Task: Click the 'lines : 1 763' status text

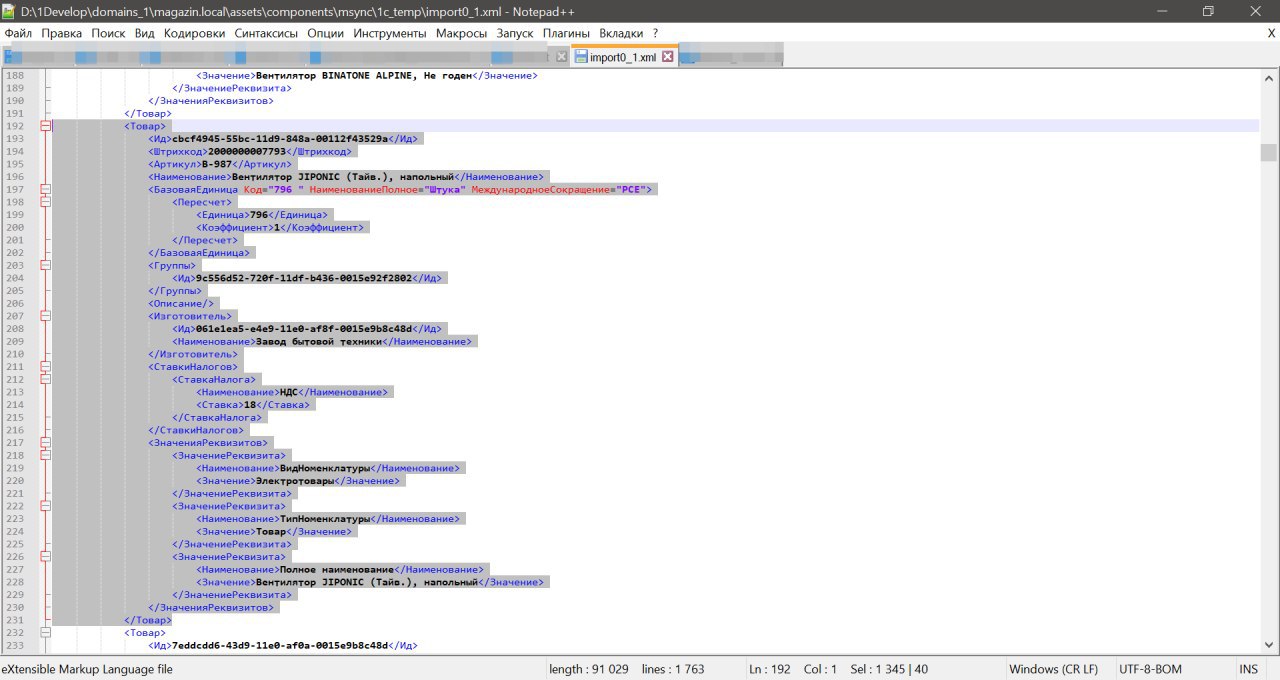Action: pyautogui.click(x=673, y=669)
